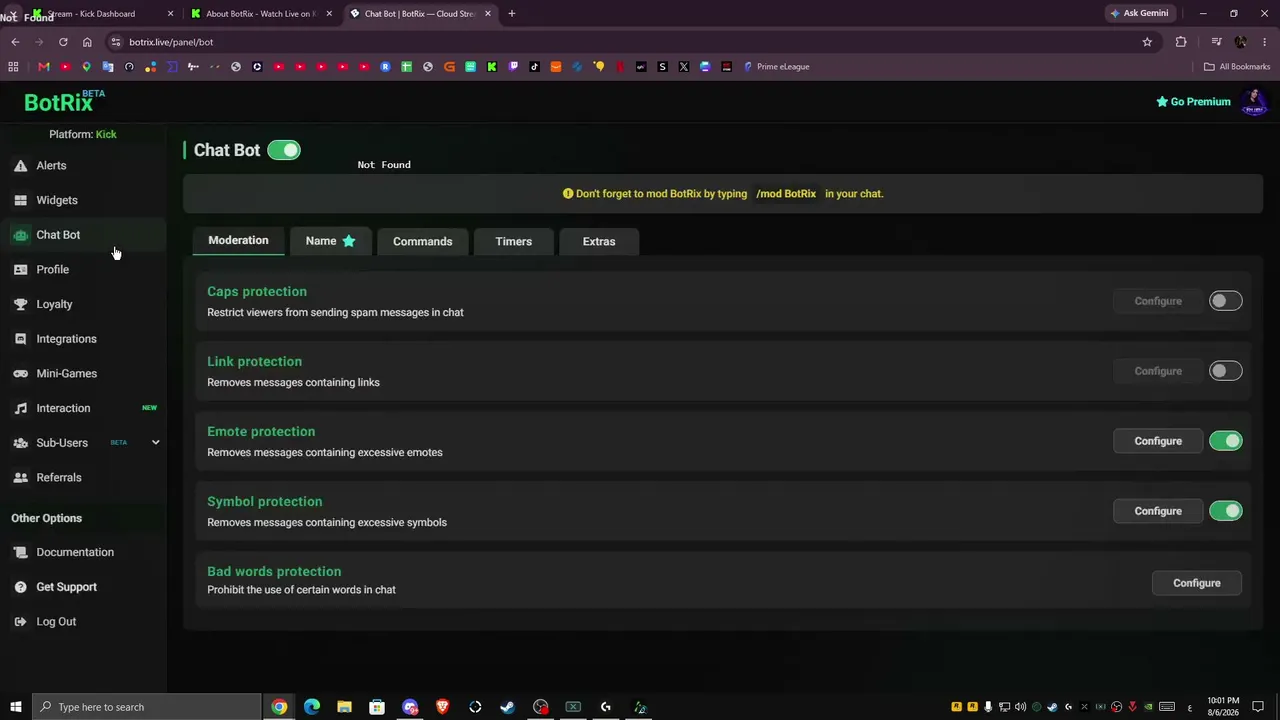Click the Mini-Games gamepad icon

pyautogui.click(x=20, y=374)
